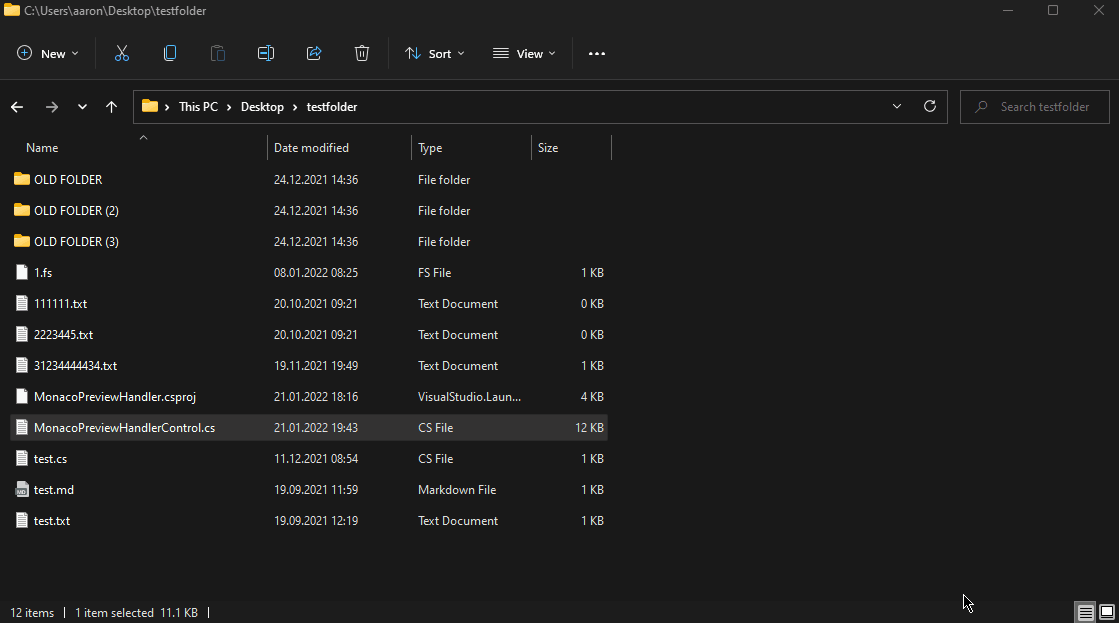Navigate to This PC via breadcrumb
Image resolution: width=1119 pixels, height=623 pixels.
pos(198,106)
